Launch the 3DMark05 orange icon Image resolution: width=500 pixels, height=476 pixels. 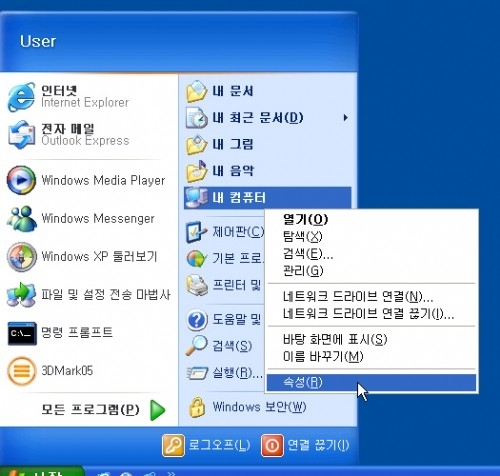pos(21,371)
